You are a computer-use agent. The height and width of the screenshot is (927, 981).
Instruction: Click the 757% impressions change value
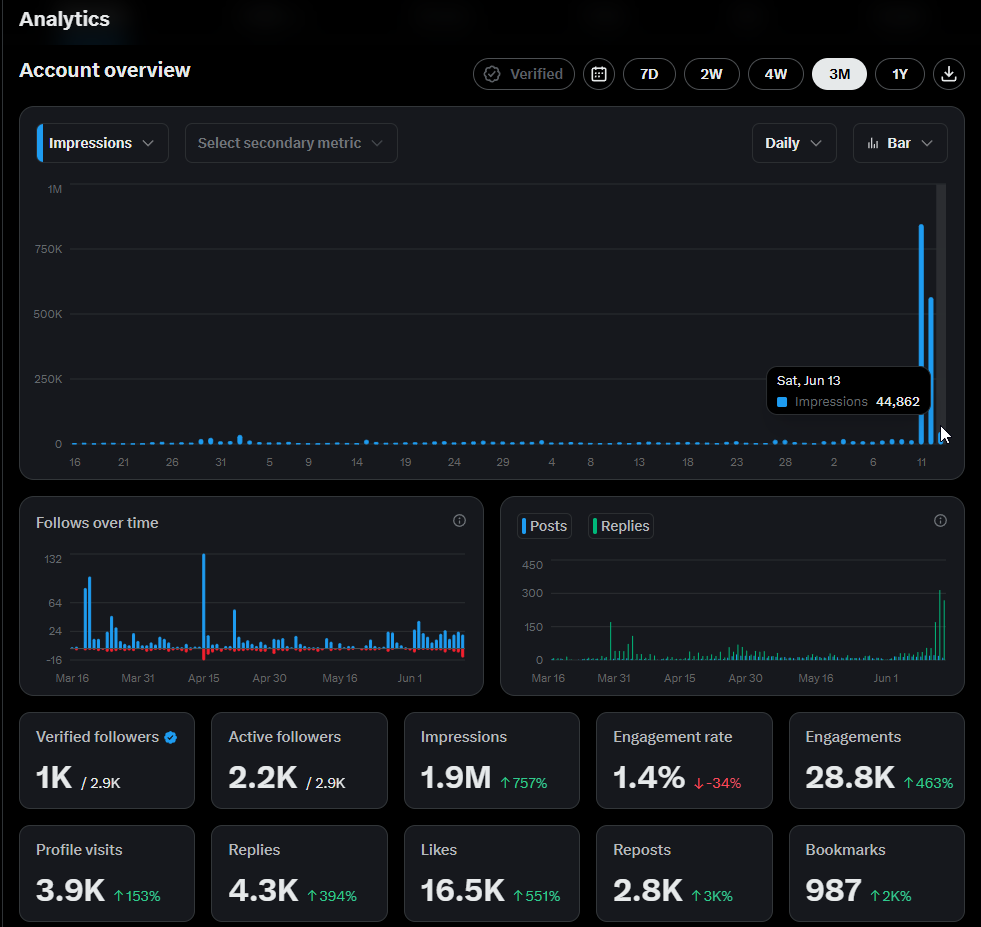pos(524,783)
